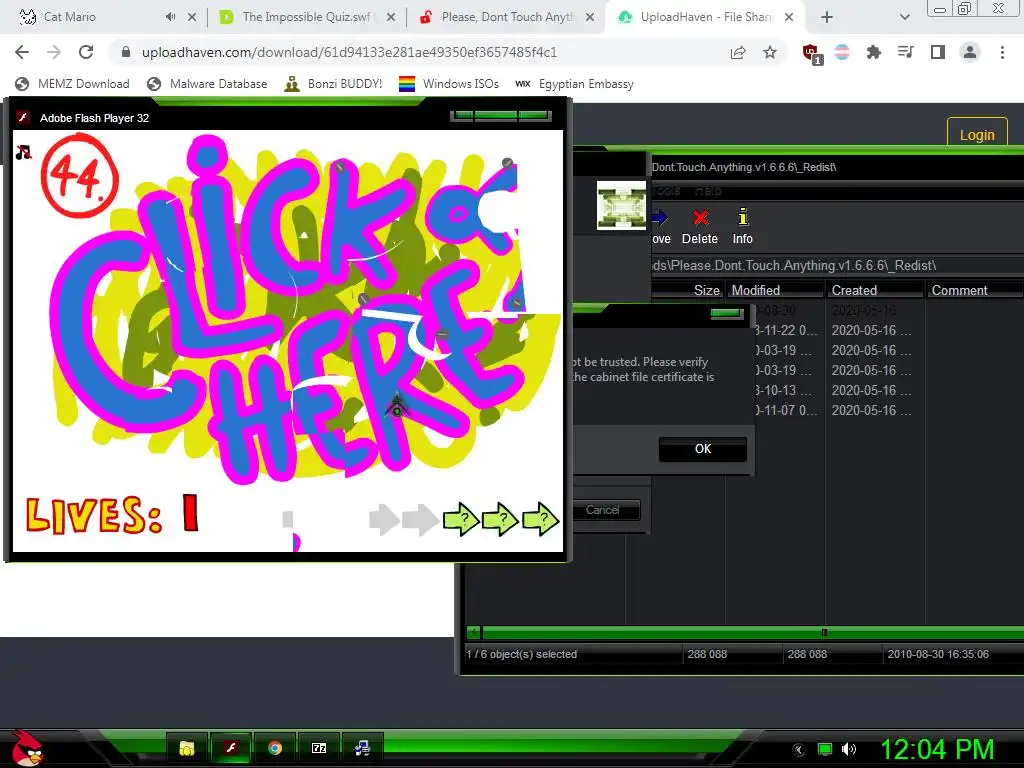
Task: Open a new Chrome tab
Action: tap(827, 17)
